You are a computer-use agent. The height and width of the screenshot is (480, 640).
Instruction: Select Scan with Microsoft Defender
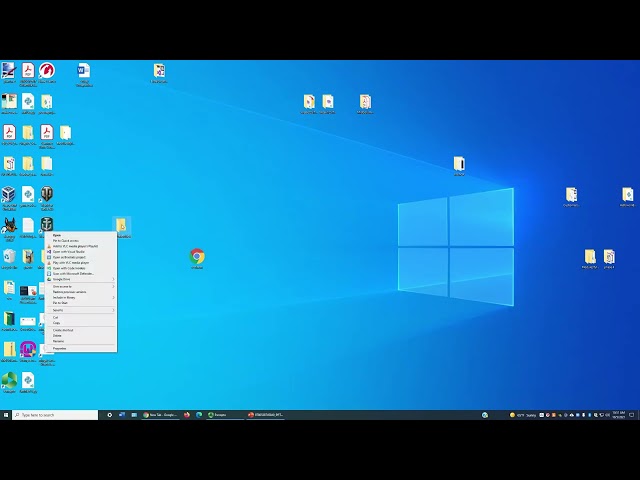[x=81, y=273]
